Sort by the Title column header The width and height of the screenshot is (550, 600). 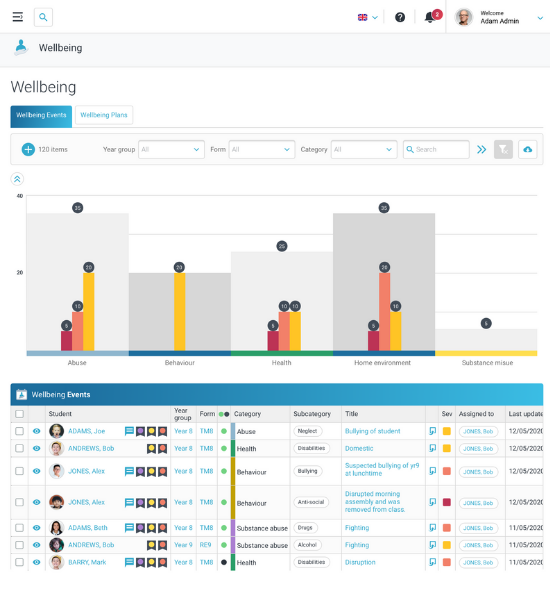(x=351, y=414)
